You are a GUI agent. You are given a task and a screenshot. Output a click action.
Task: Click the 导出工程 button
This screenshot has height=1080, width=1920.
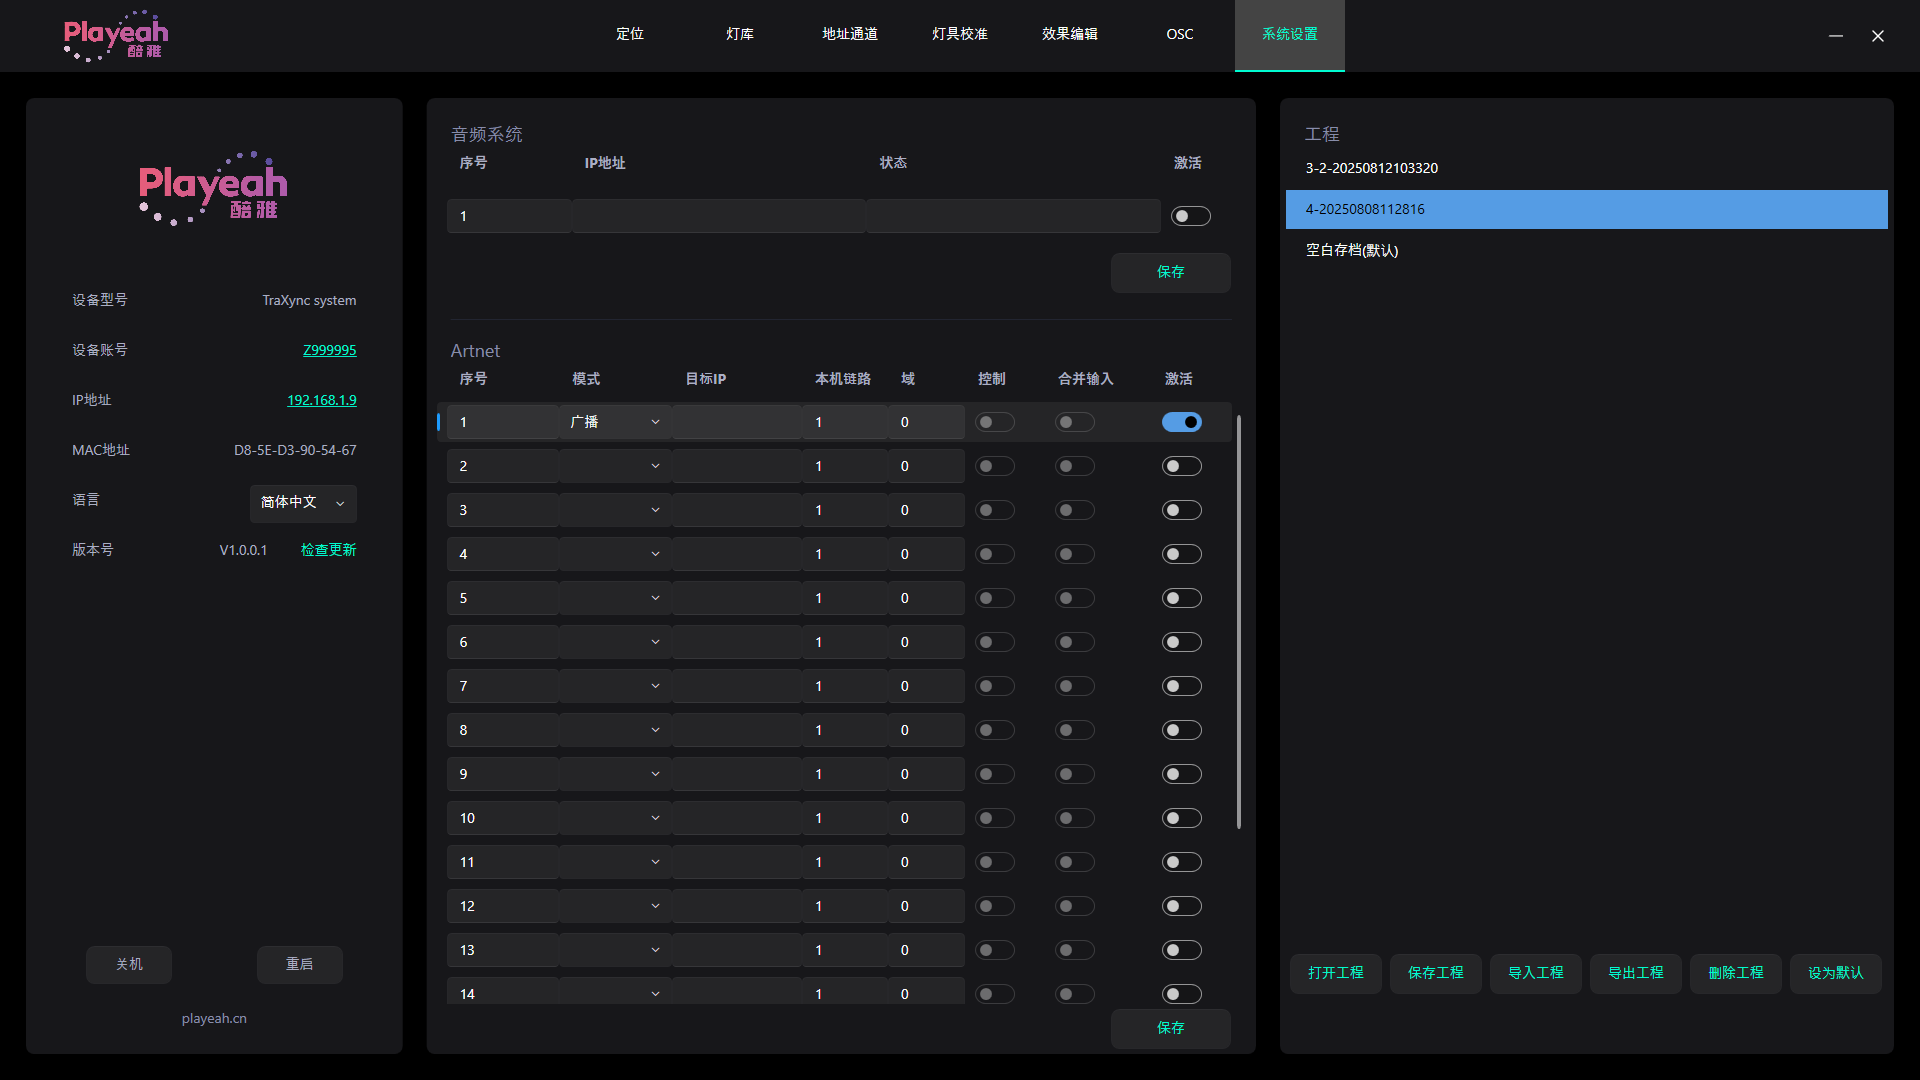1635,973
